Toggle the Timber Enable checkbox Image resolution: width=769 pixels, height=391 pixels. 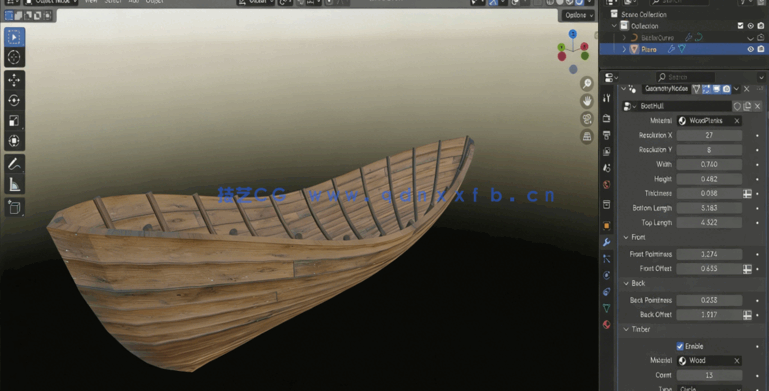coord(680,346)
